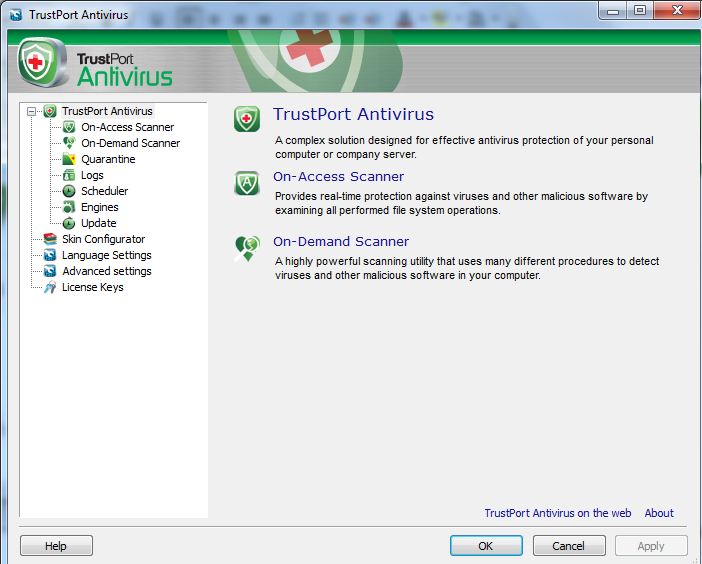
Task: Click the On-Access Scanner heading link
Action: [x=338, y=176]
